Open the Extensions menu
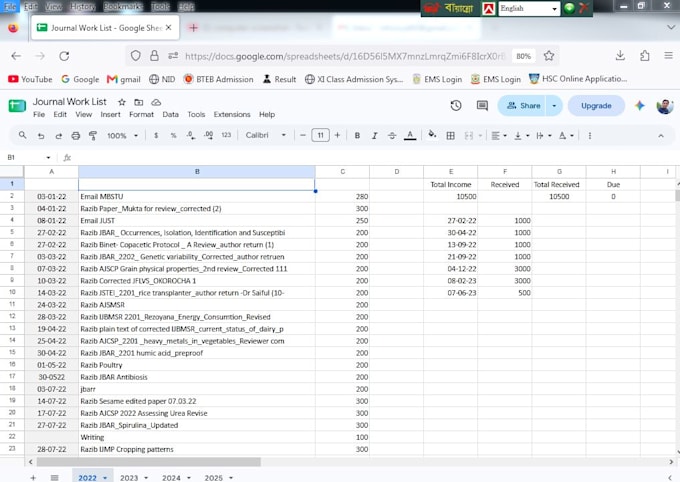The width and height of the screenshot is (680, 482). pos(232,115)
